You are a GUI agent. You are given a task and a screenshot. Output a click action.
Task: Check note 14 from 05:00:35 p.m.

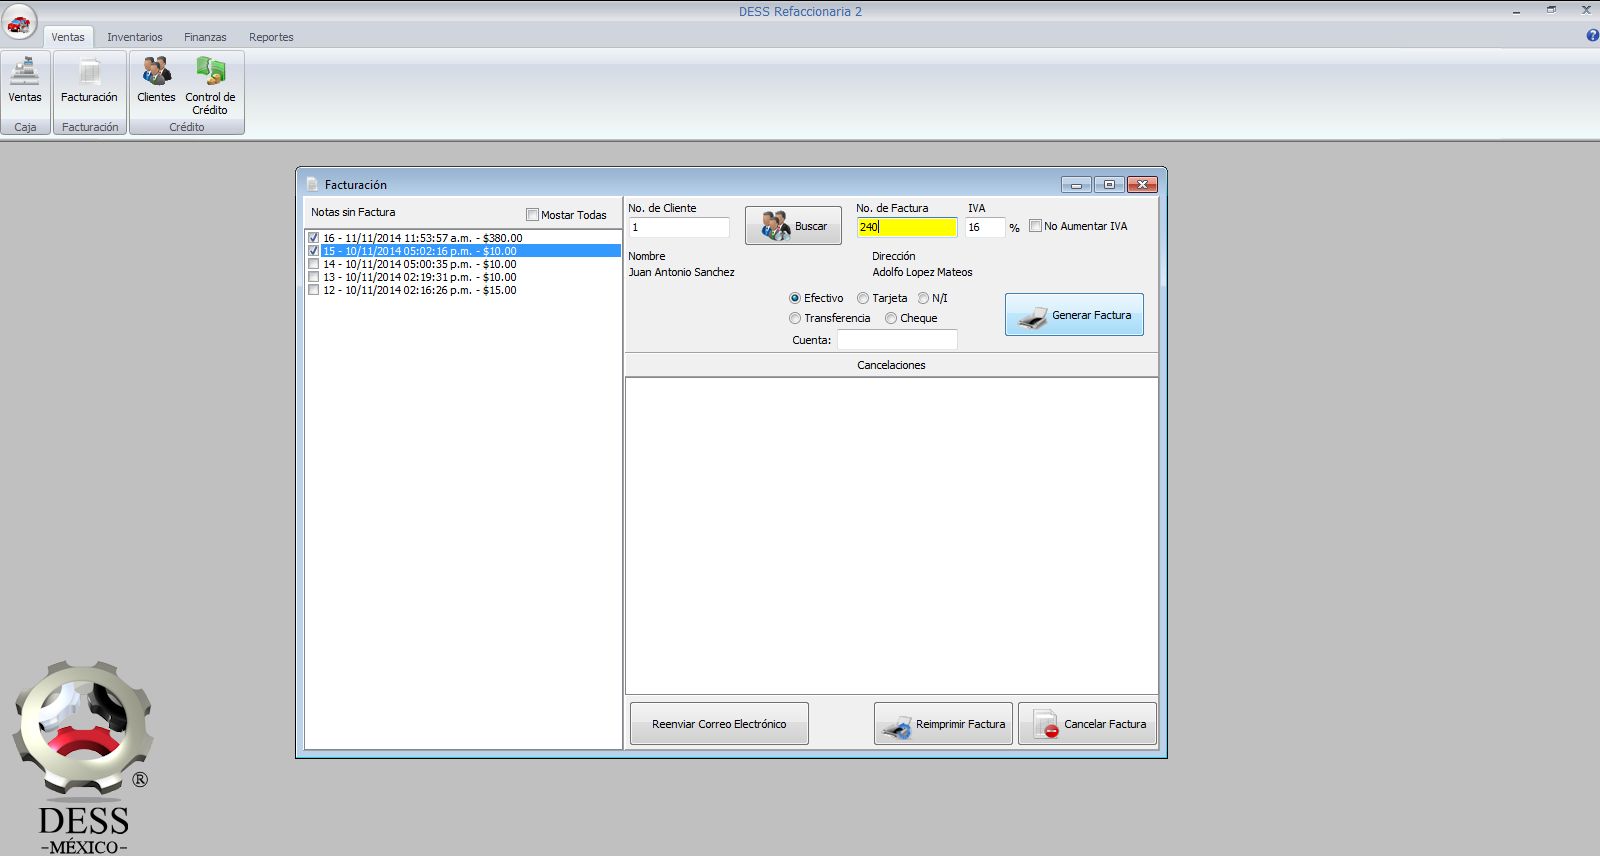pyautogui.click(x=314, y=264)
